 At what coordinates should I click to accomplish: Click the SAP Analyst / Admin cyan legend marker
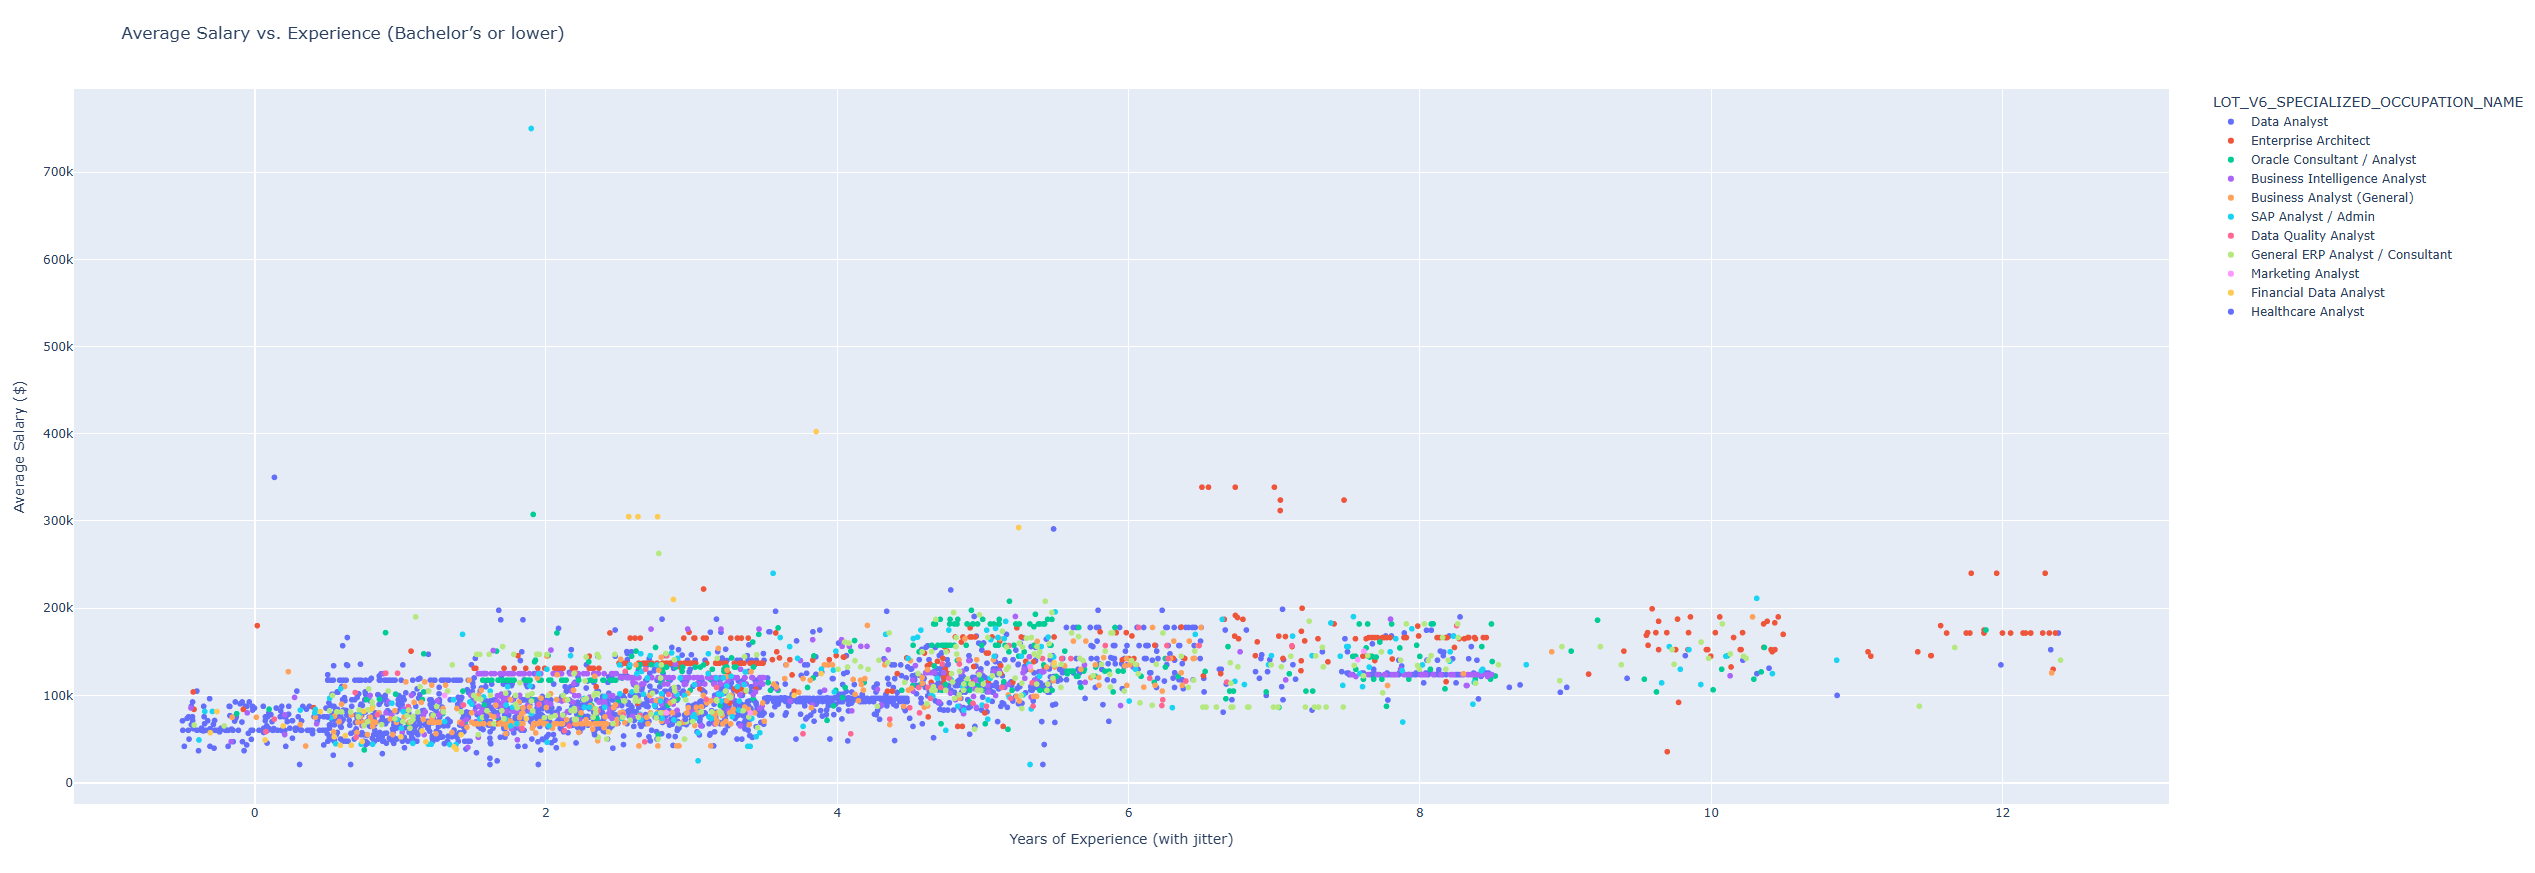point(2230,217)
